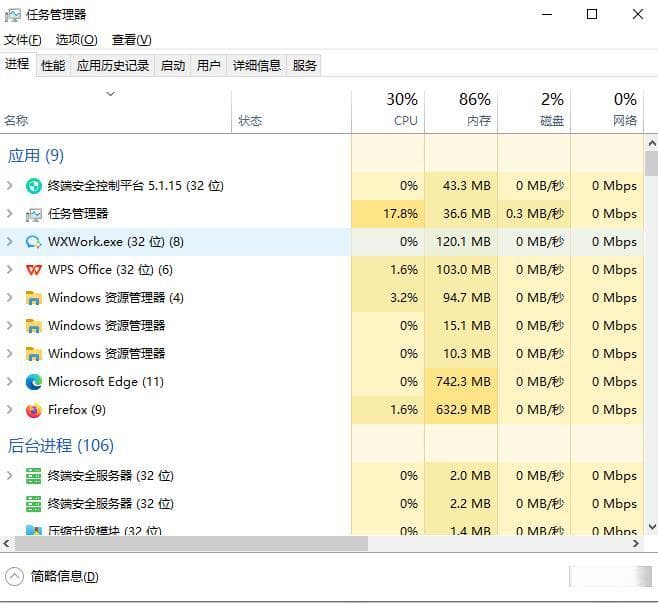Click the 简略信息(D) link text

[65, 577]
